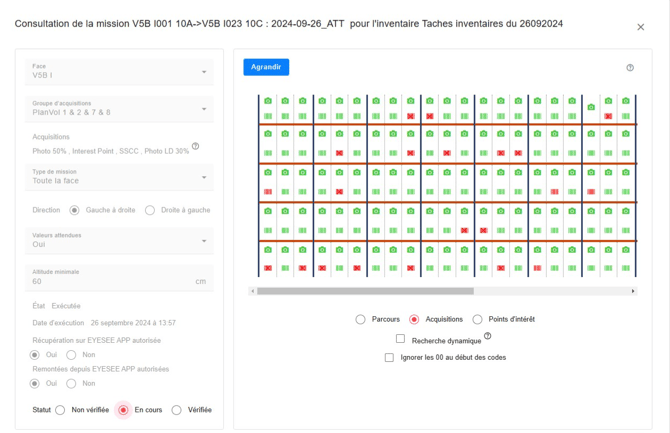Set Statut to Vérifiée
This screenshot has width=670, height=433.
177,410
